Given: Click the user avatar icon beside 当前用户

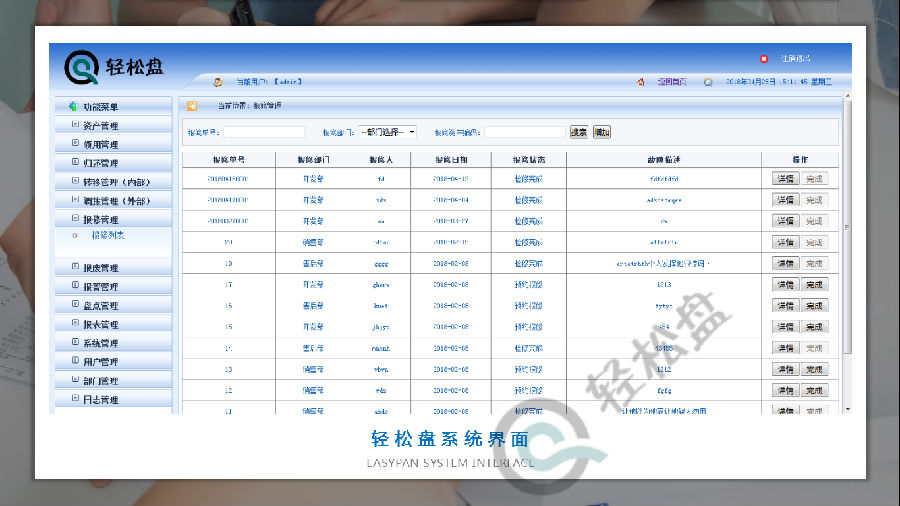Looking at the screenshot, I should [218, 82].
